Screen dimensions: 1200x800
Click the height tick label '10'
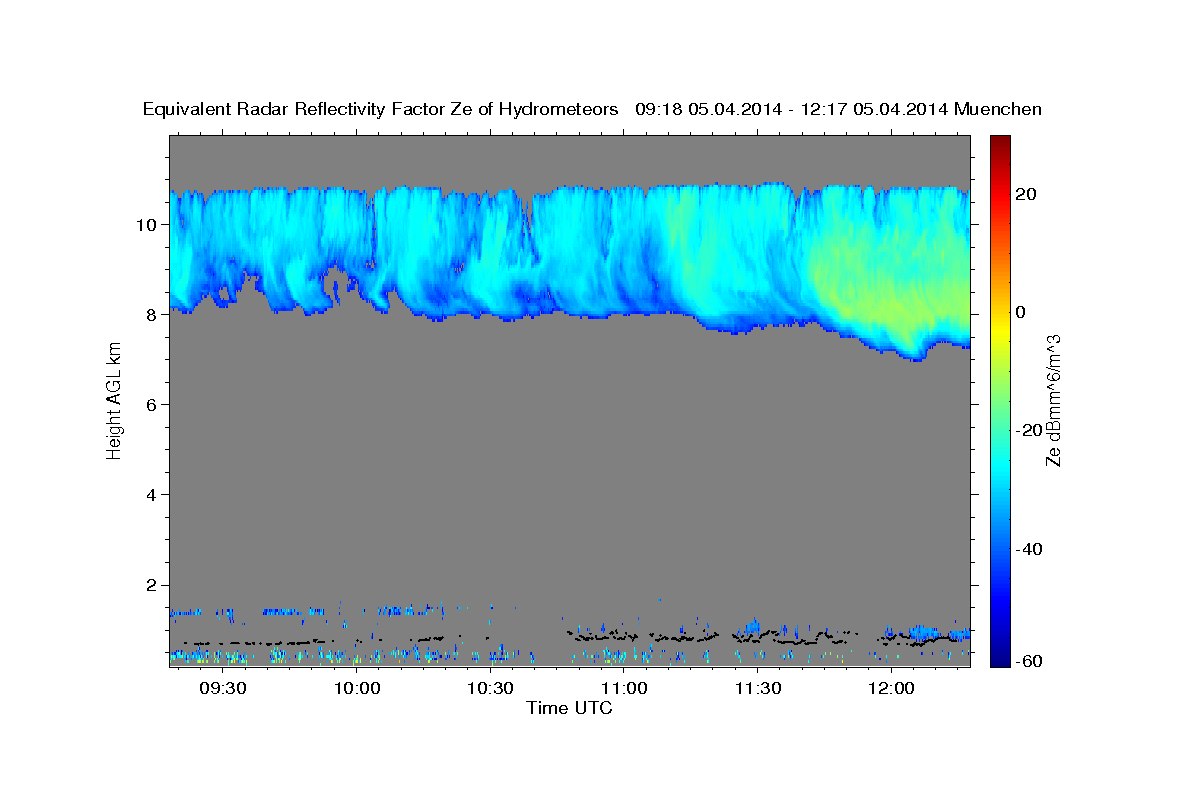tap(147, 224)
